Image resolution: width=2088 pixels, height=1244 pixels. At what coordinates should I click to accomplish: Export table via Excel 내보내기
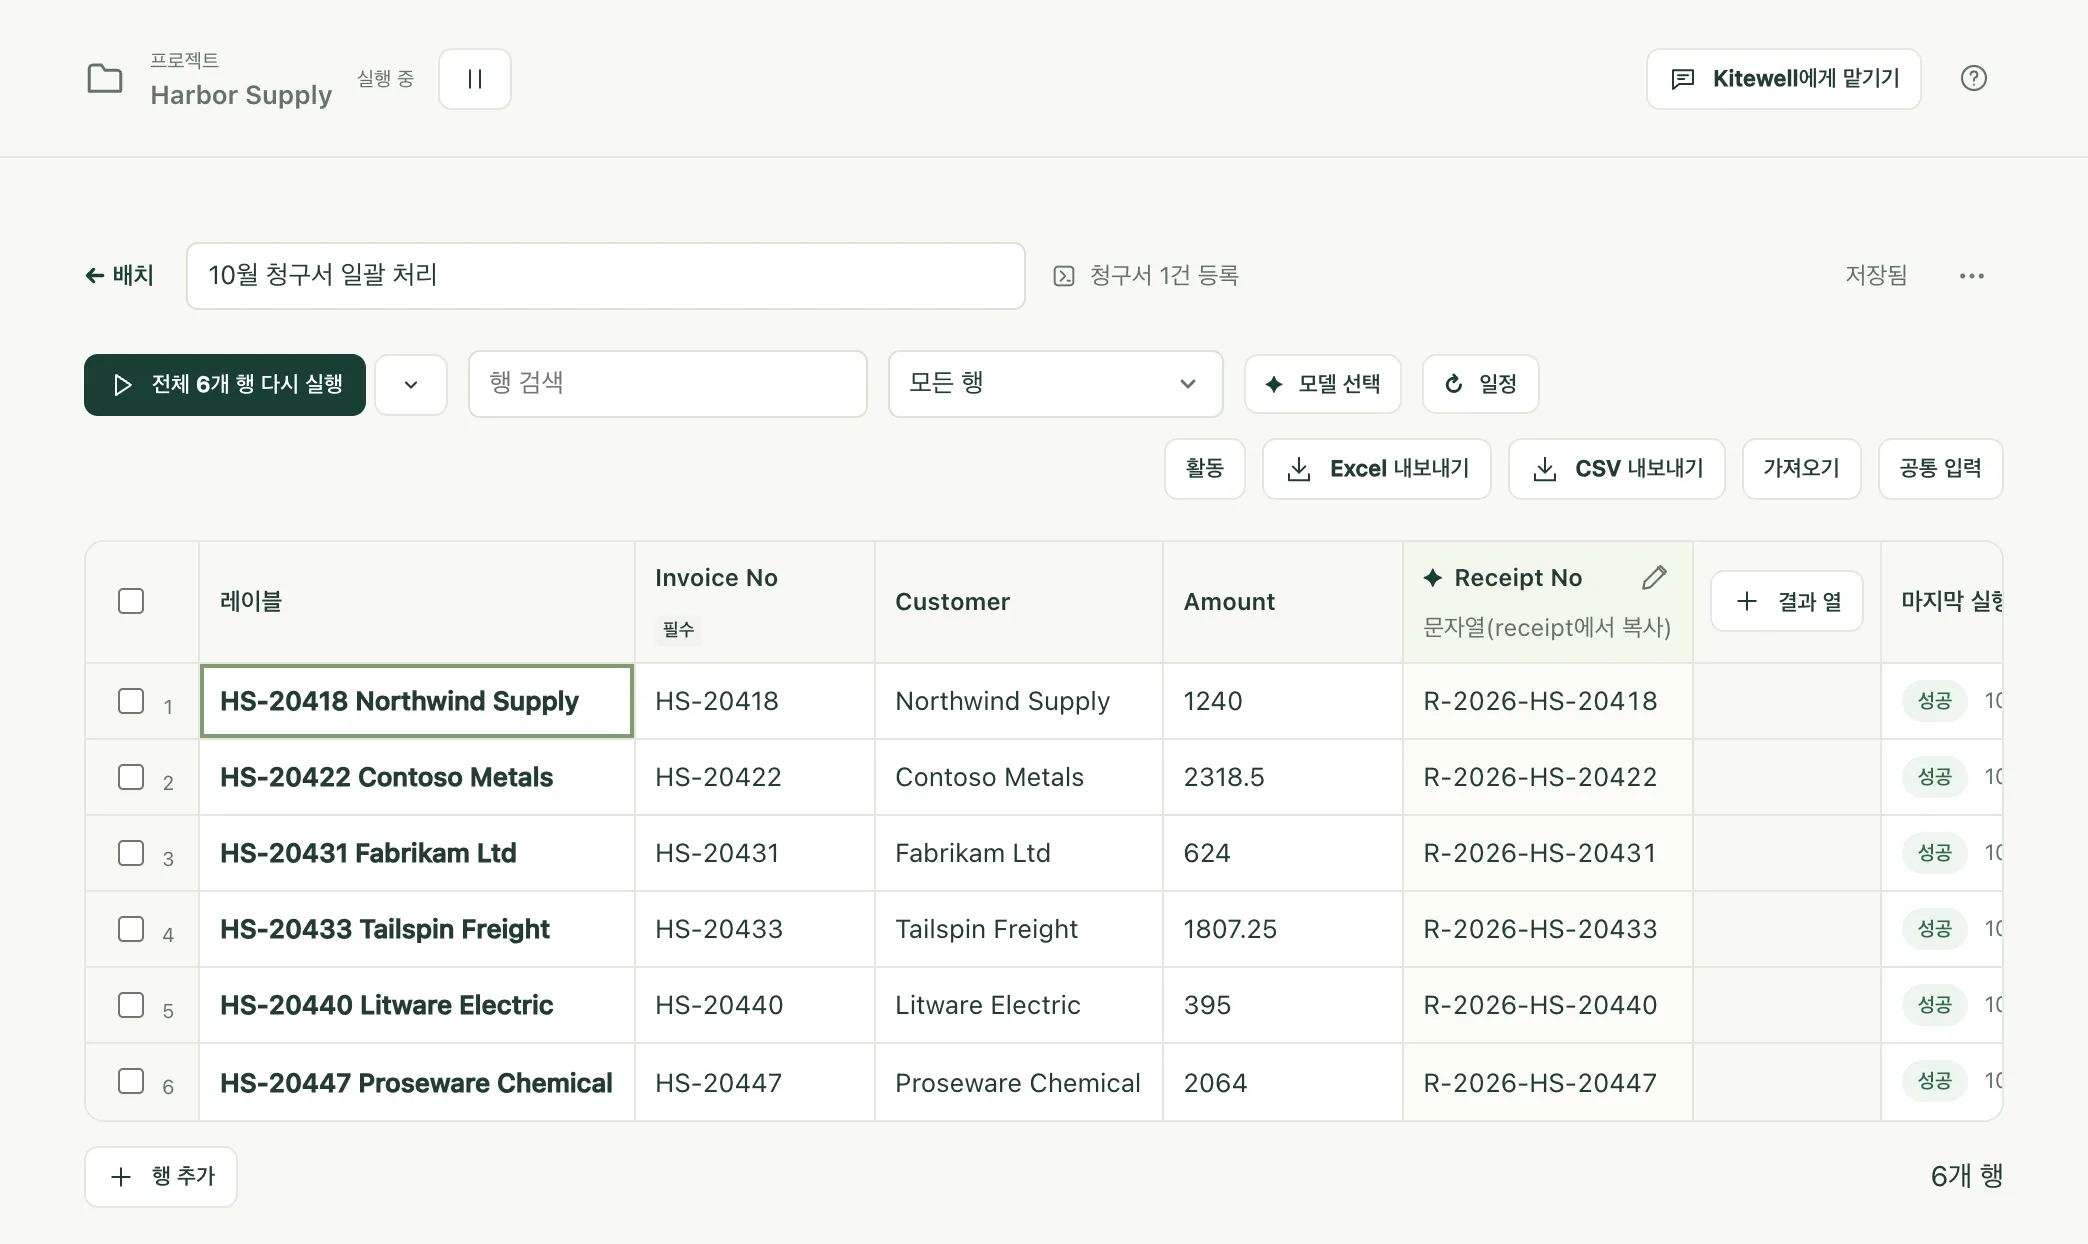pyautogui.click(x=1377, y=469)
